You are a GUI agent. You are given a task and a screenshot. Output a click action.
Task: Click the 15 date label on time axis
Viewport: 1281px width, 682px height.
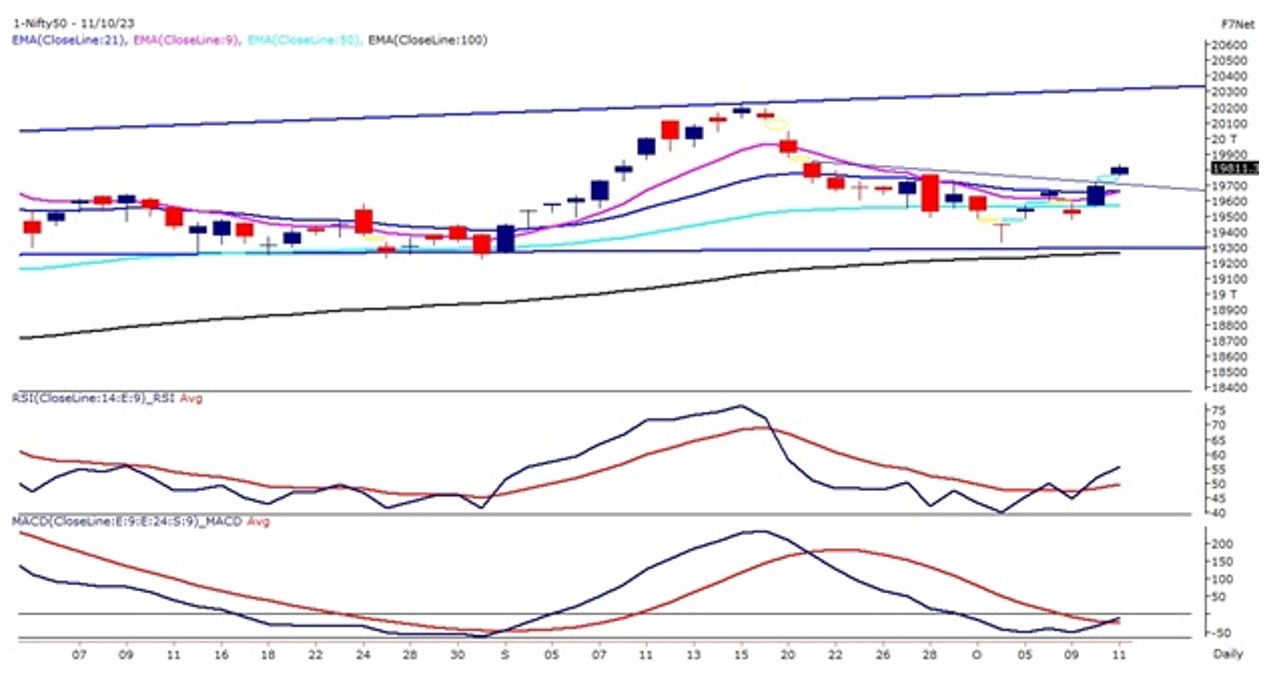(x=740, y=653)
